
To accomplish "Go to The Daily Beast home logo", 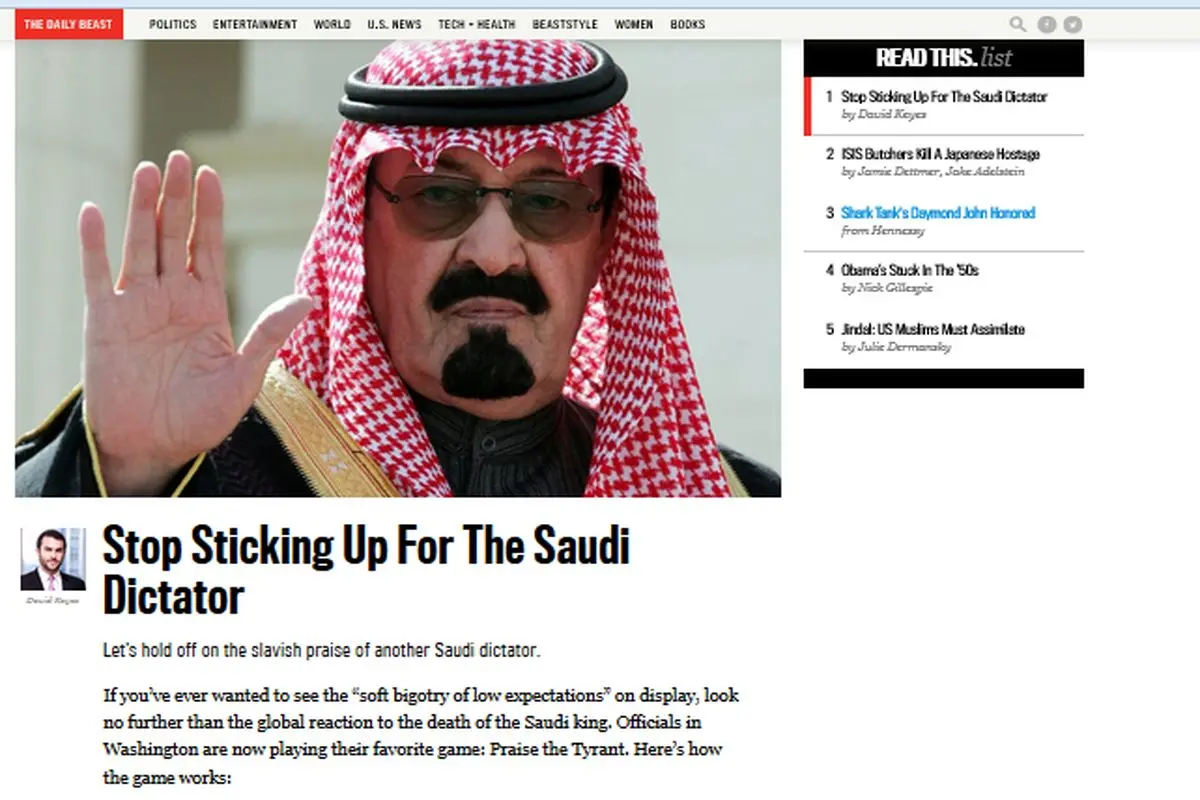I will 69,24.
